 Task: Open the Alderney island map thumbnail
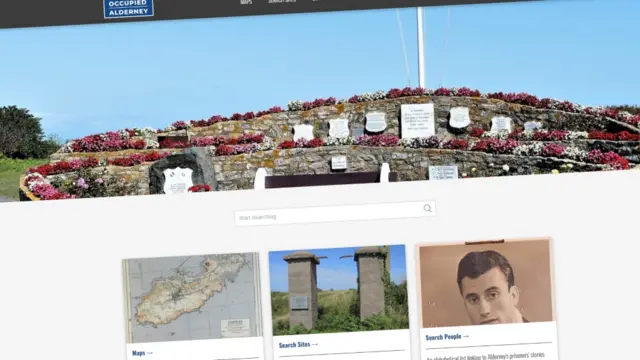click(192, 298)
